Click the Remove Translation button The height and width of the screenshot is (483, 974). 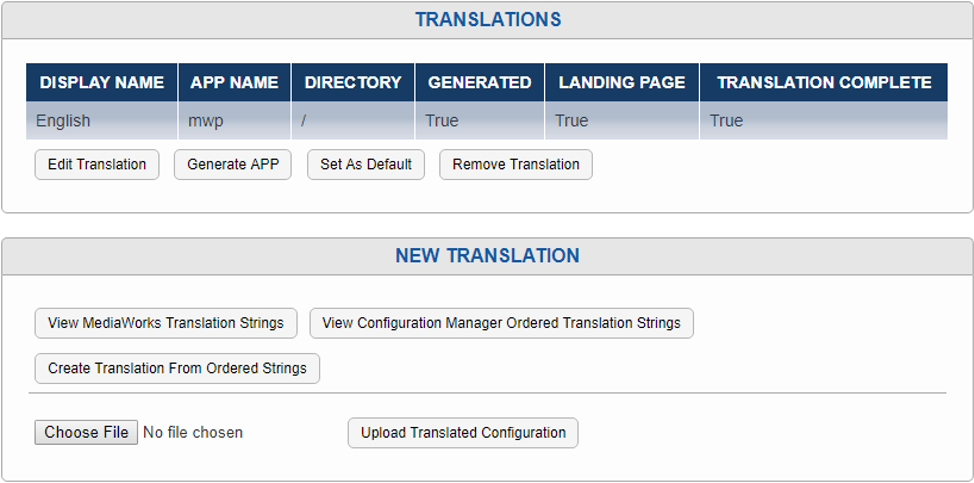516,165
